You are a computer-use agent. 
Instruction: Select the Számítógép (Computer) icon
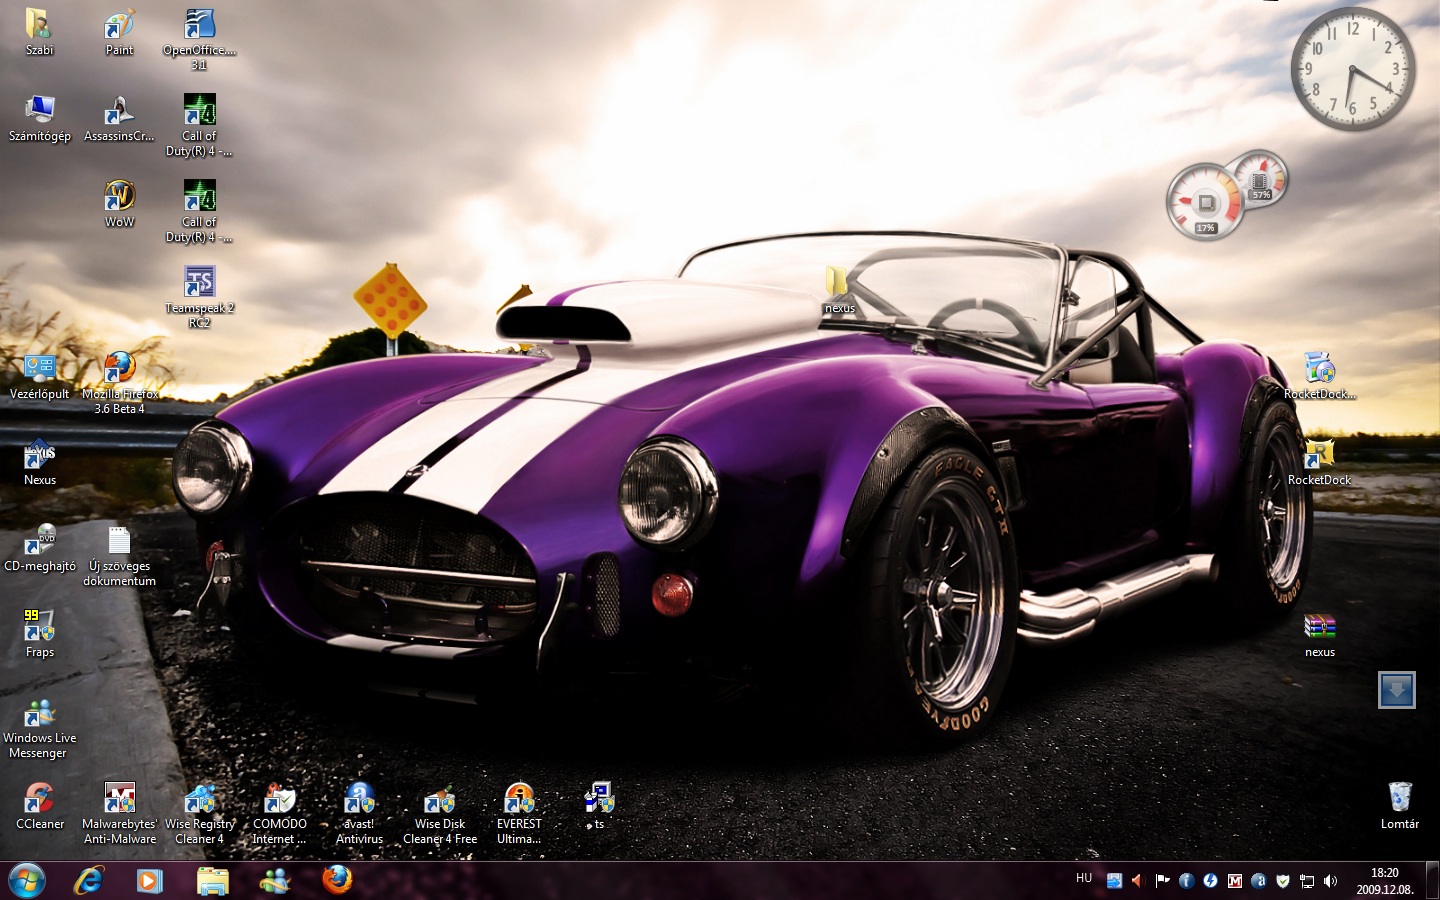coord(39,118)
